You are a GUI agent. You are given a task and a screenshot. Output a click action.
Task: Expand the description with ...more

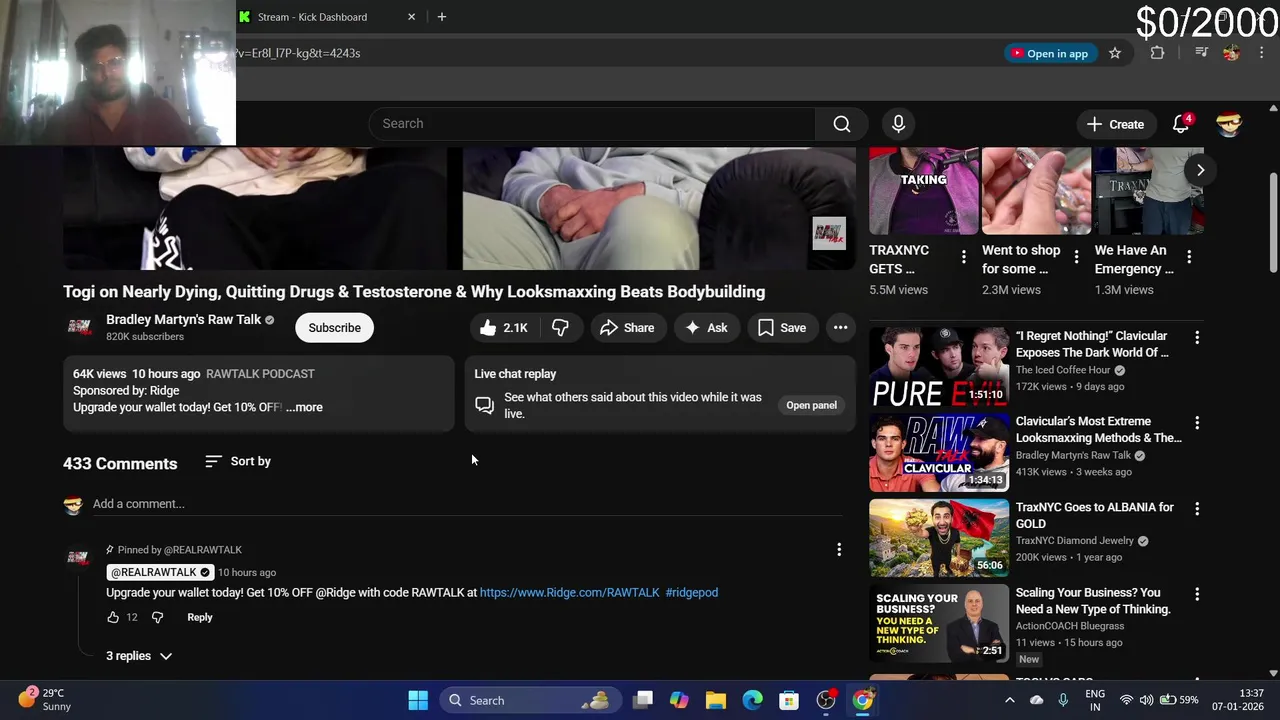pyautogui.click(x=304, y=407)
